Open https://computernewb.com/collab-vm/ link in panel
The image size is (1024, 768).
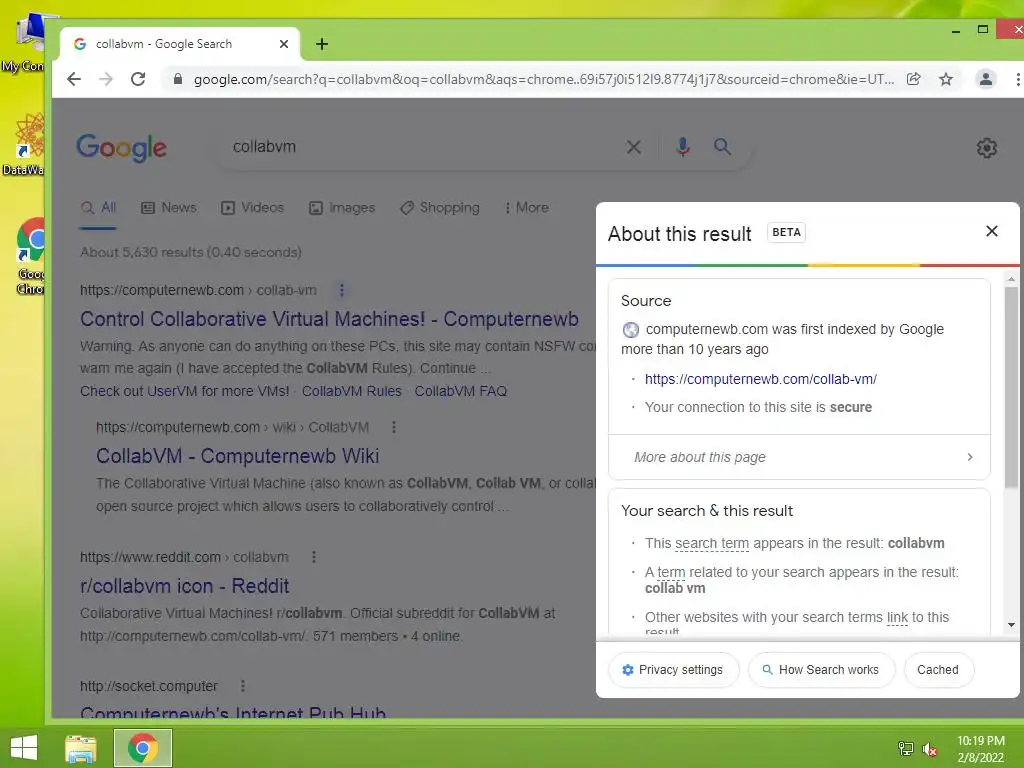(x=761, y=379)
